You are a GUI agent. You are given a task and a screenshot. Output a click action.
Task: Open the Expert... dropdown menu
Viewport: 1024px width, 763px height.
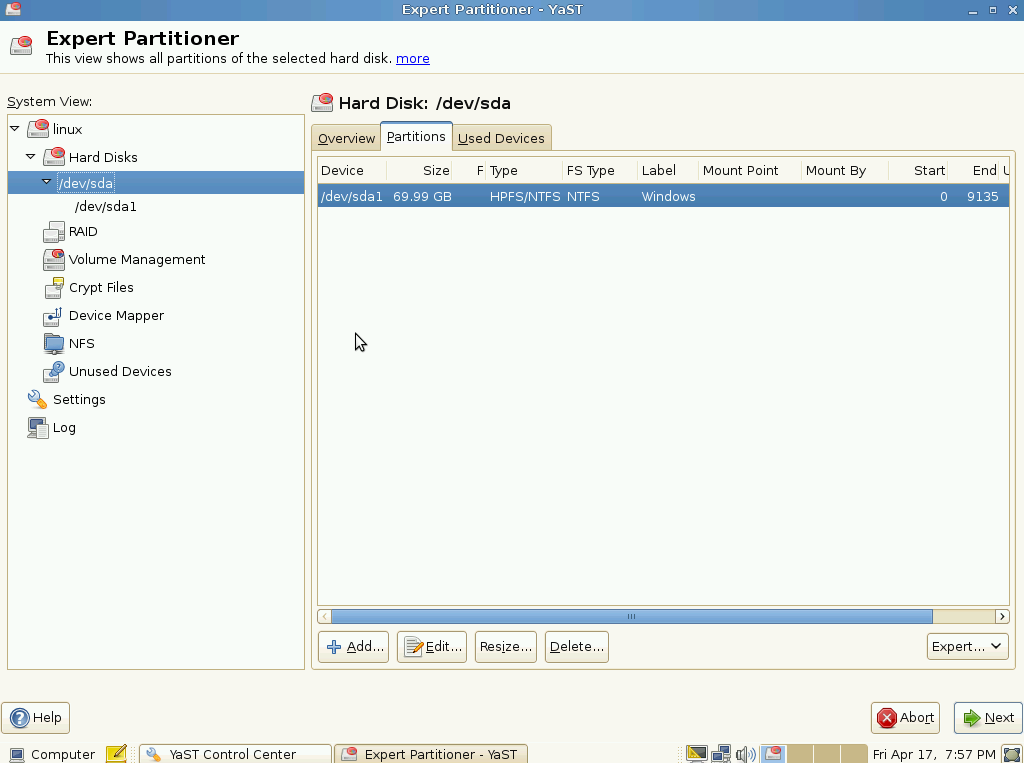click(967, 646)
